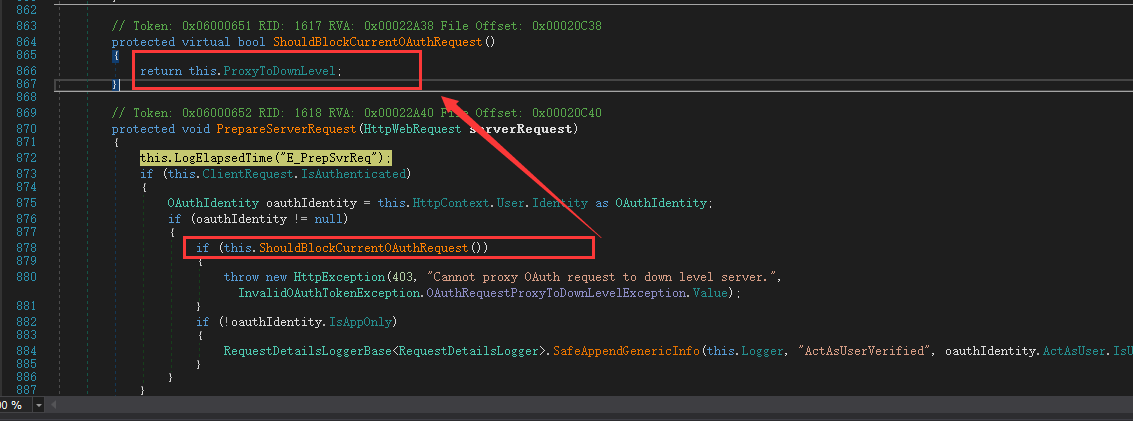Open the HttpWebRequest parameter type
Viewport: 1133px width, 421px height.
[x=410, y=129]
